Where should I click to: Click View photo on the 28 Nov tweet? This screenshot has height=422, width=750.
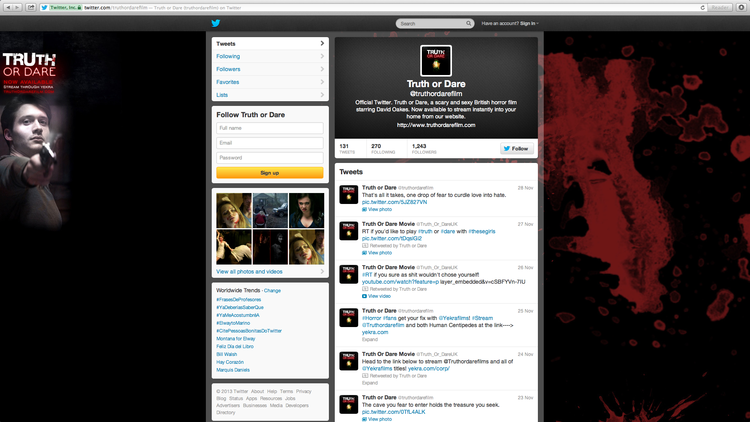click(377, 210)
